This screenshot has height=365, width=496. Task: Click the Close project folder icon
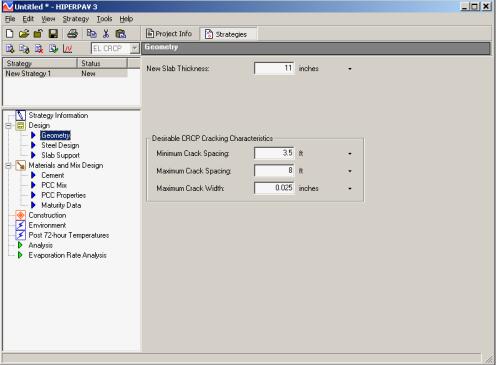(38, 33)
